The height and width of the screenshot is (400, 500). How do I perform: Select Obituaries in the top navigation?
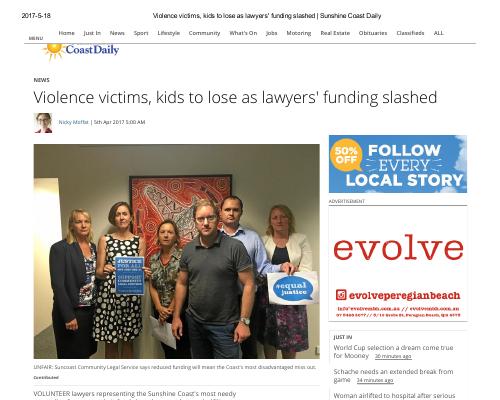[x=373, y=33]
